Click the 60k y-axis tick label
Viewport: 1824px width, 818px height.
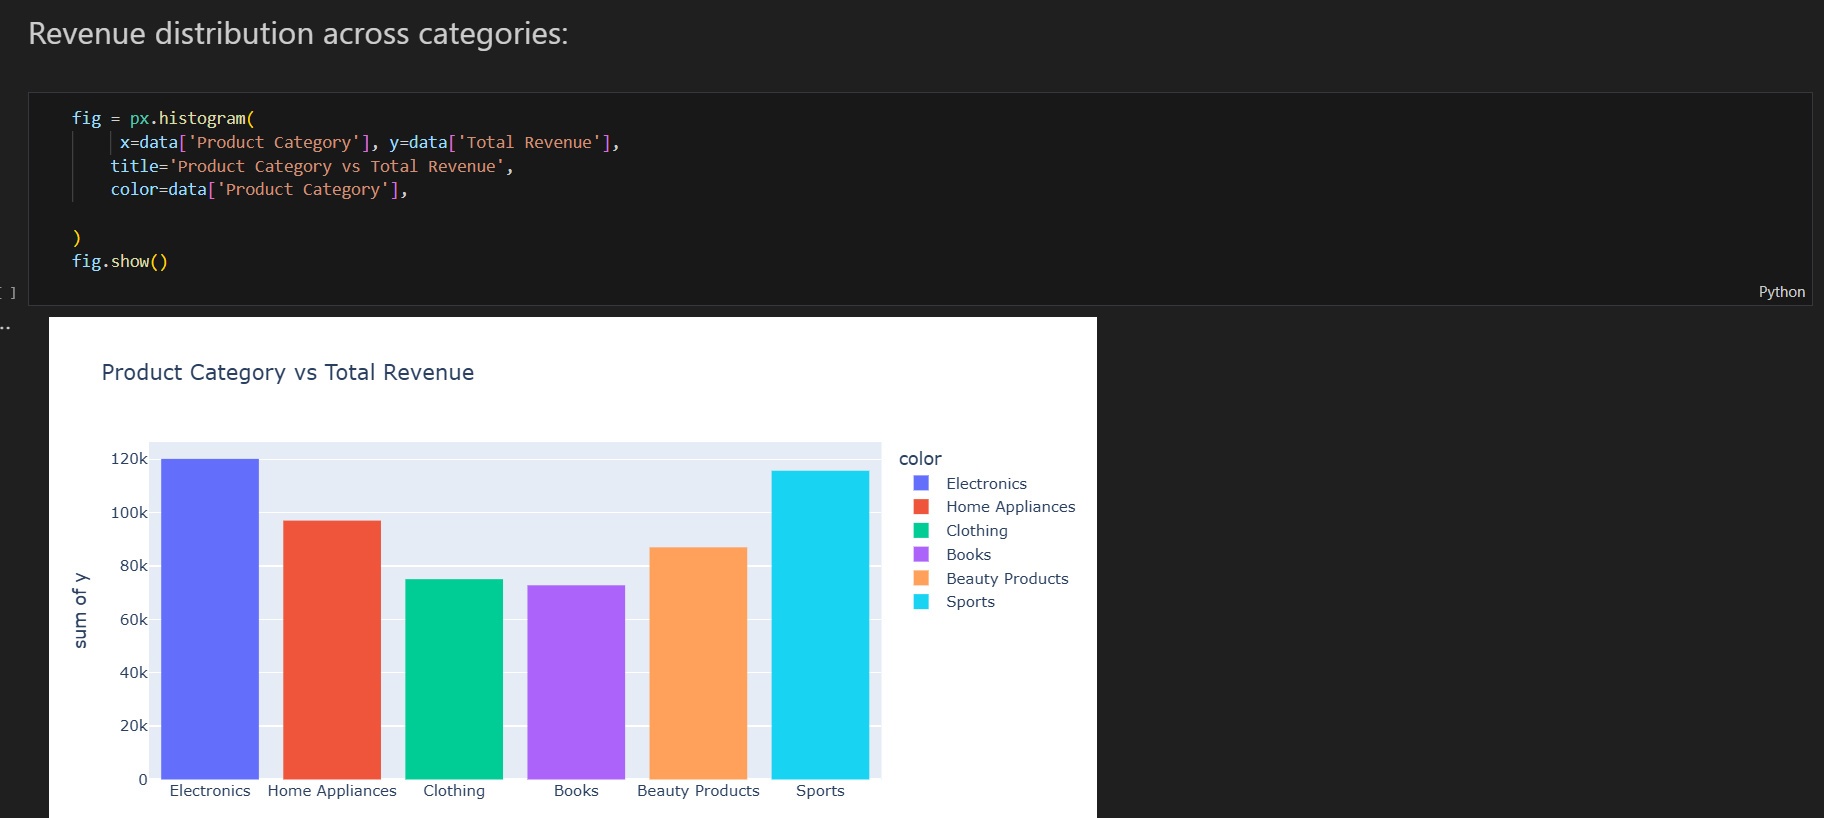click(x=134, y=620)
